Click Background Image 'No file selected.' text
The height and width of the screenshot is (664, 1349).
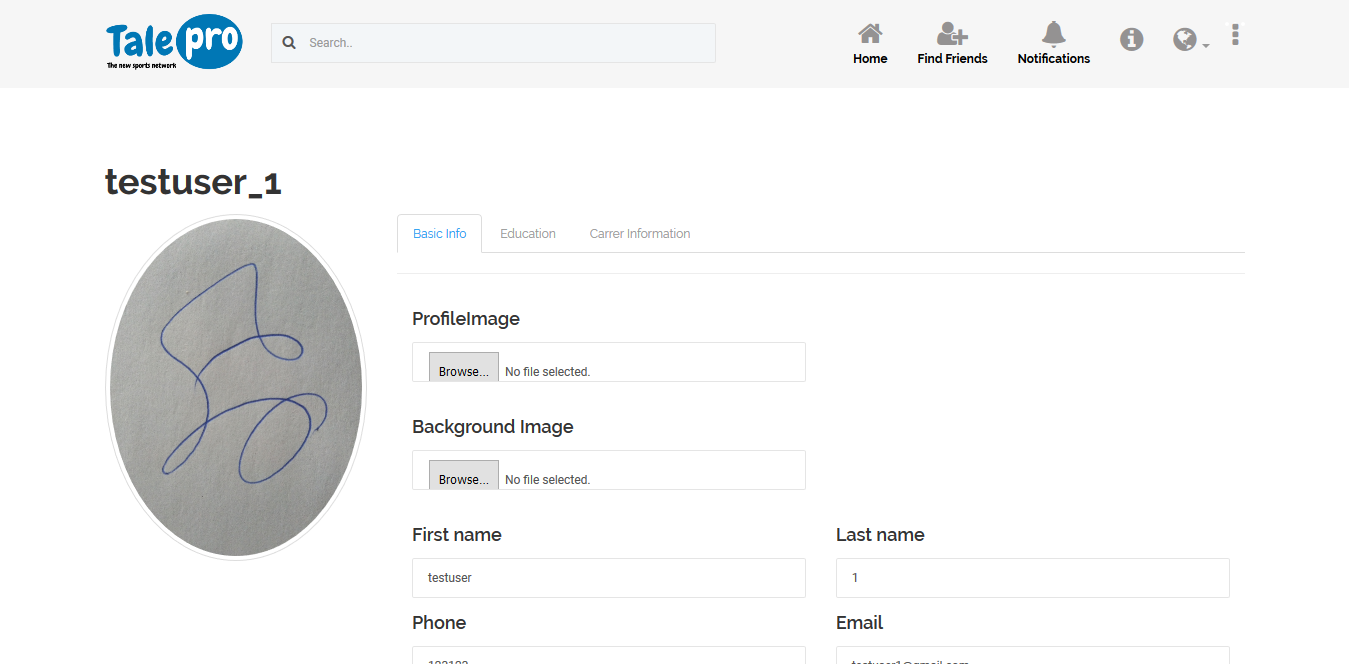[548, 480]
